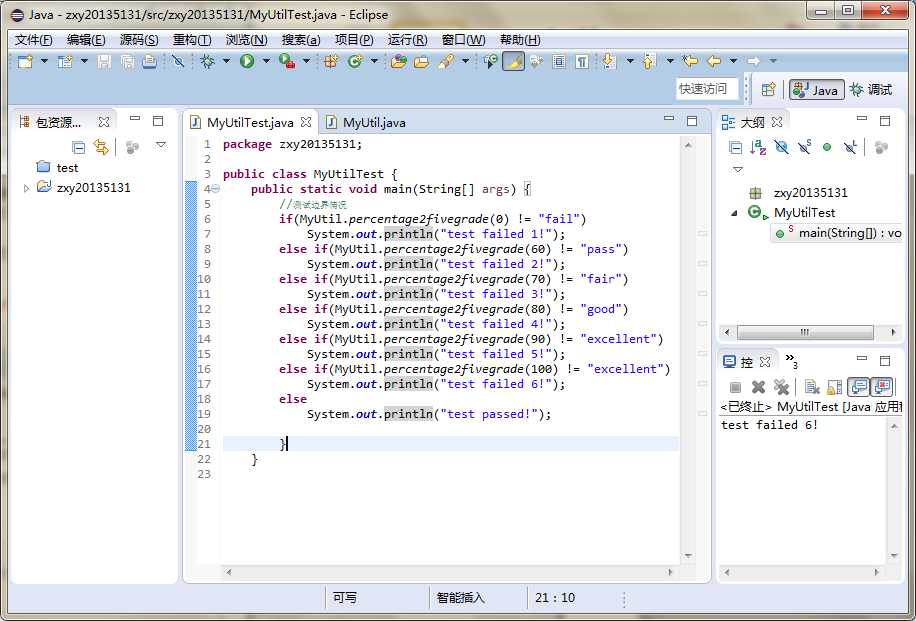This screenshot has width=916, height=621.
Task: Switch to the MyUtil.java editor tab
Action: pyautogui.click(x=373, y=123)
